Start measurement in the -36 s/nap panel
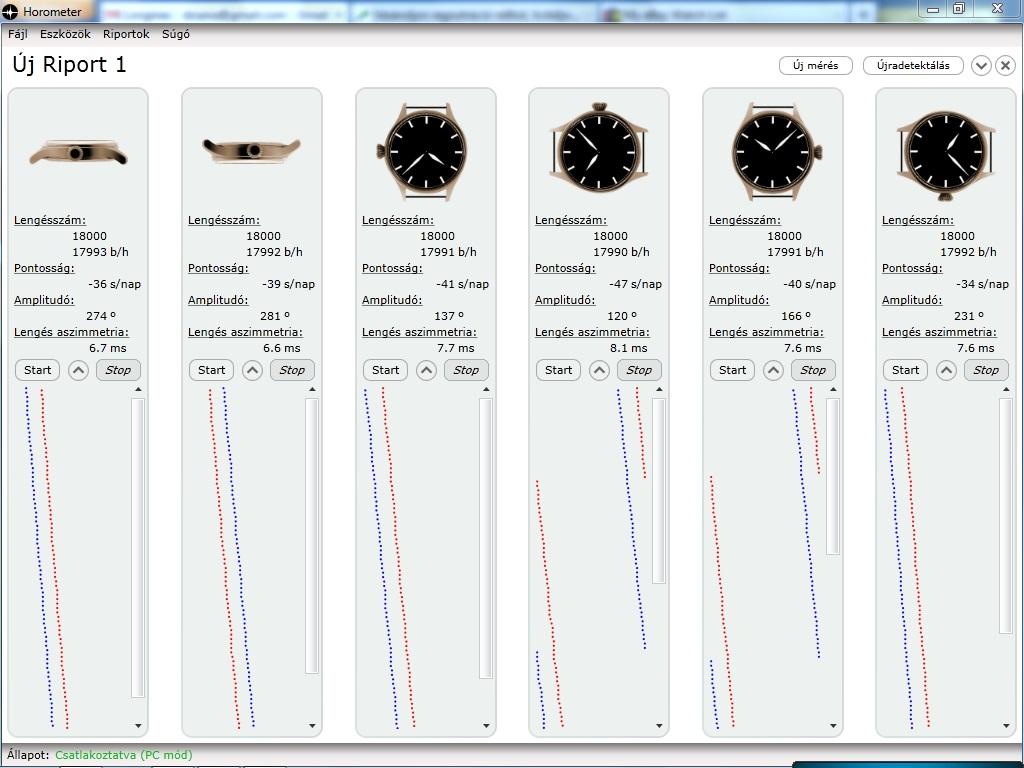The image size is (1024, 768). tap(37, 370)
